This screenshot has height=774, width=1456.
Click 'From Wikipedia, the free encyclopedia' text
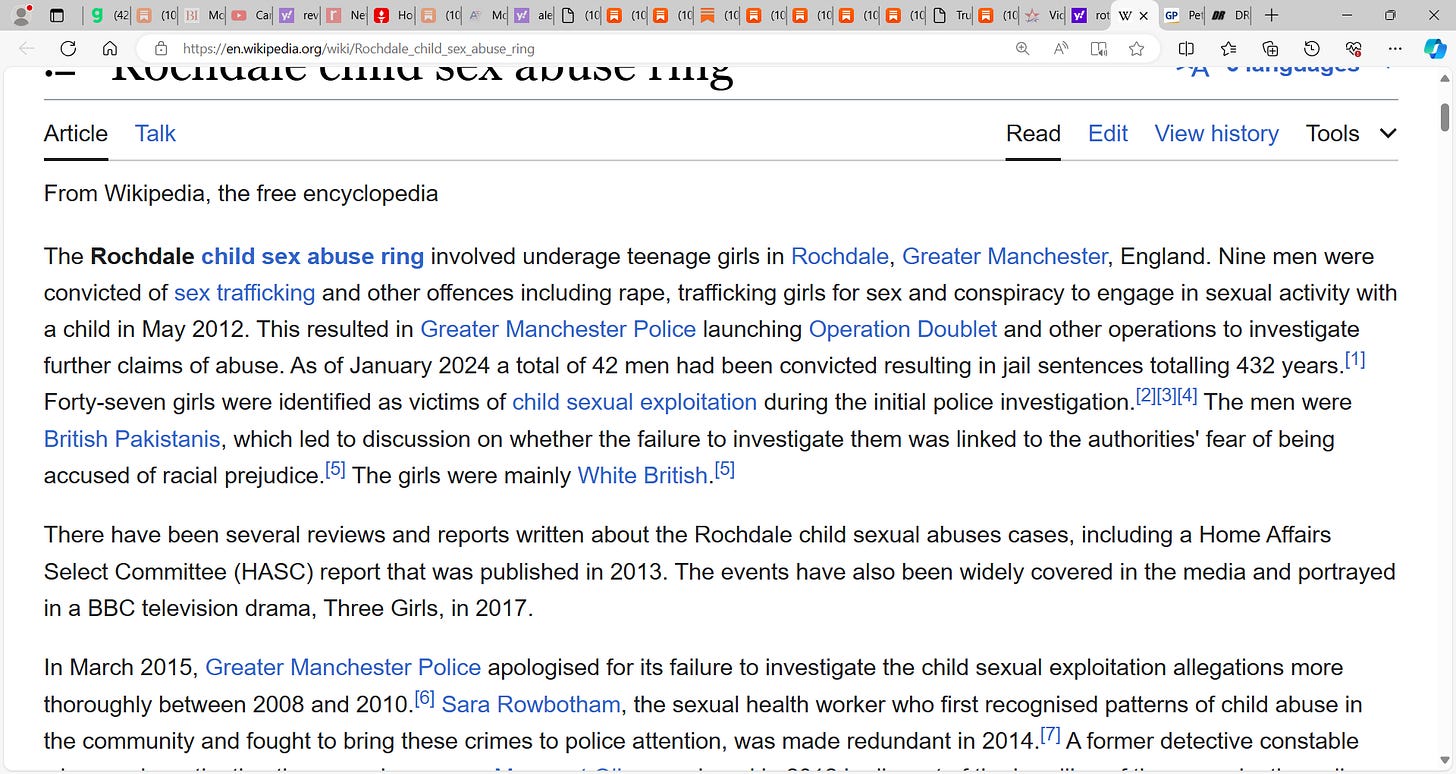click(x=241, y=193)
